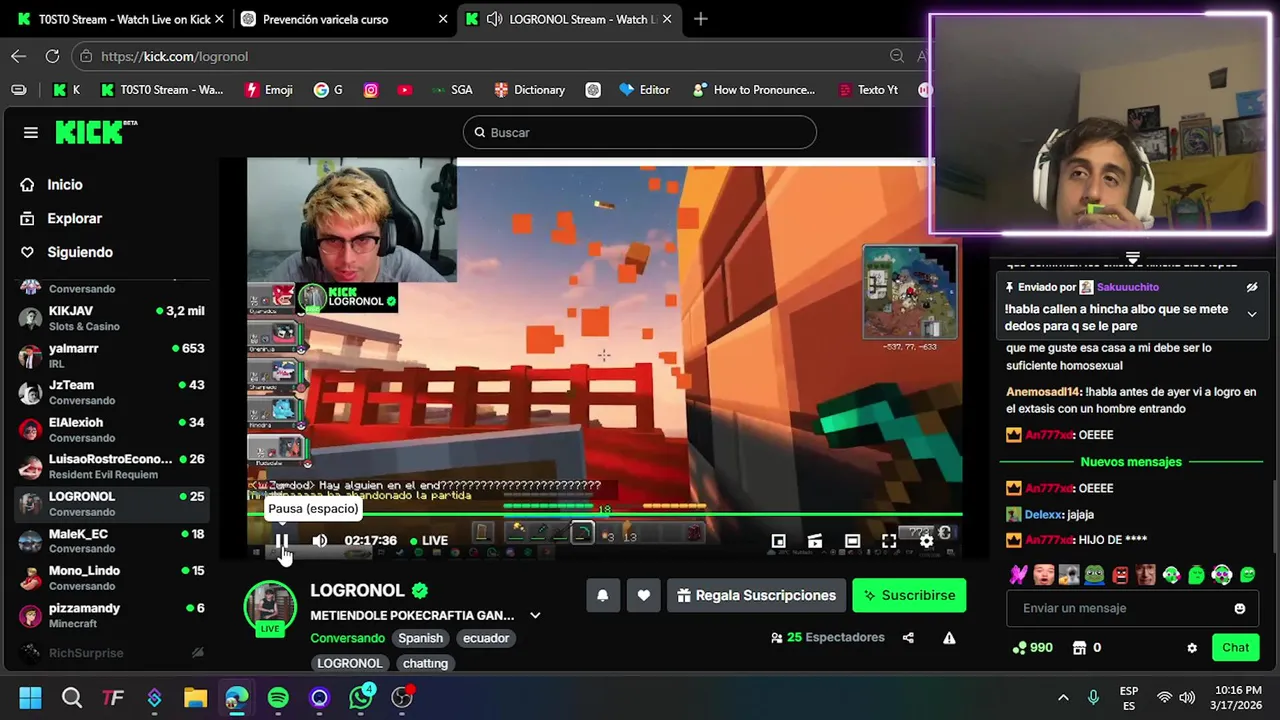Open Mono_Lindo channel in sidebar
Viewport: 1280px width, 720px height.
[x=113, y=577]
